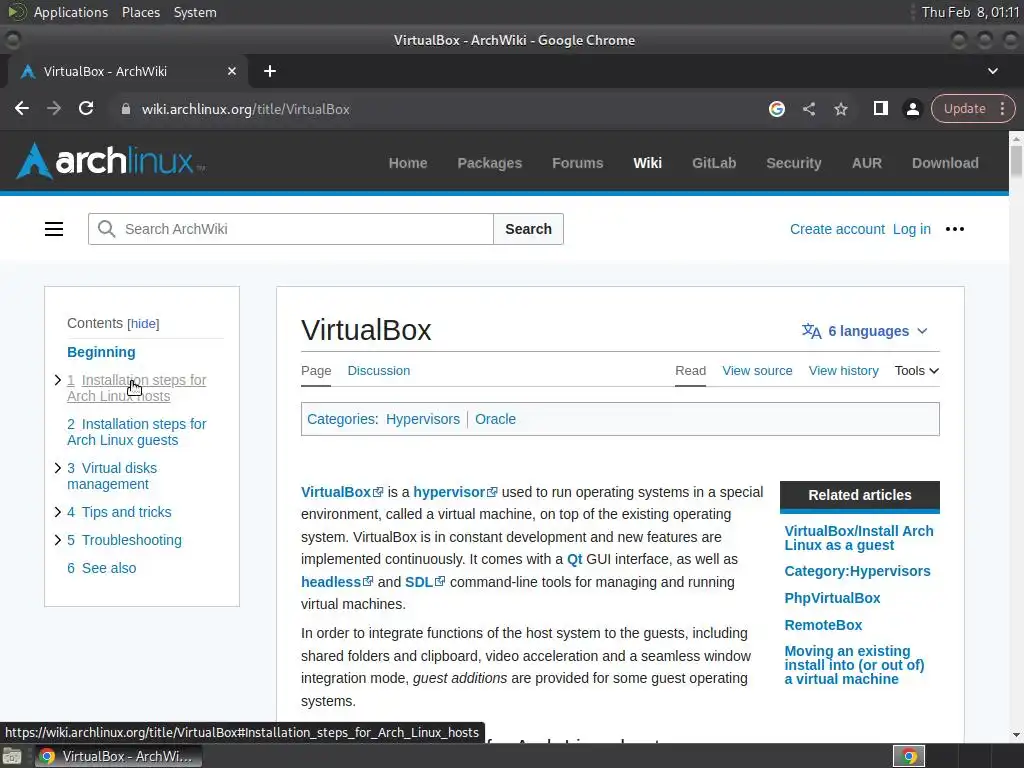1024x768 pixels.
Task: Go to Download in Arch navigation
Action: coord(945,163)
